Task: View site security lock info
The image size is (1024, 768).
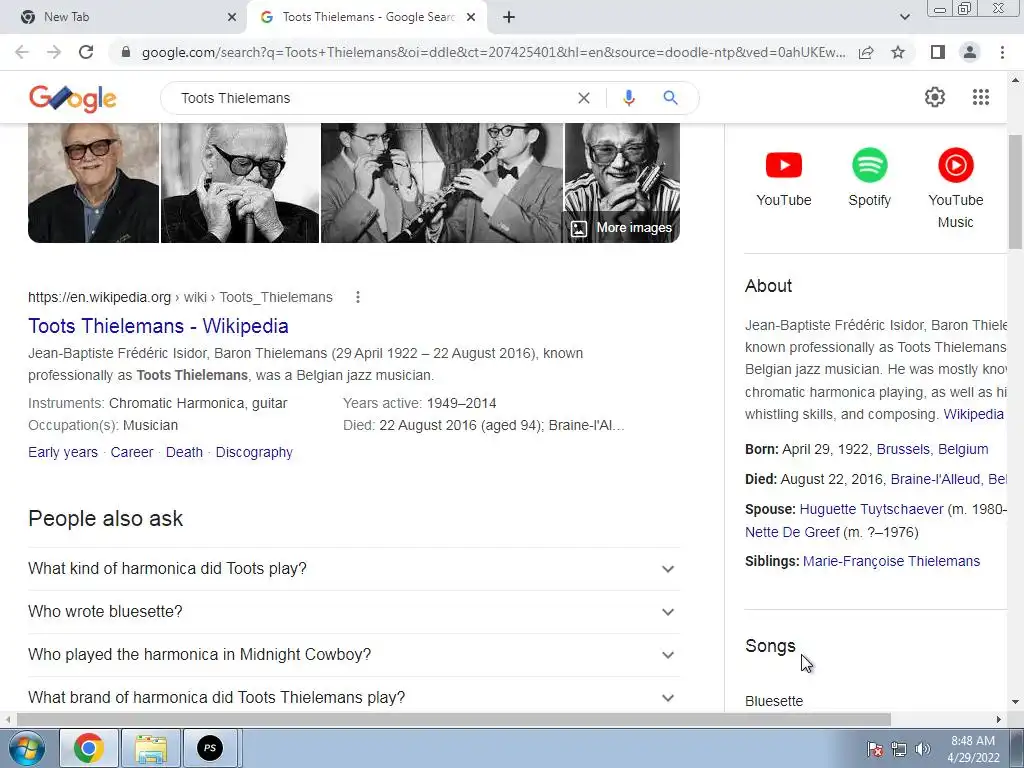Action: [x=126, y=52]
